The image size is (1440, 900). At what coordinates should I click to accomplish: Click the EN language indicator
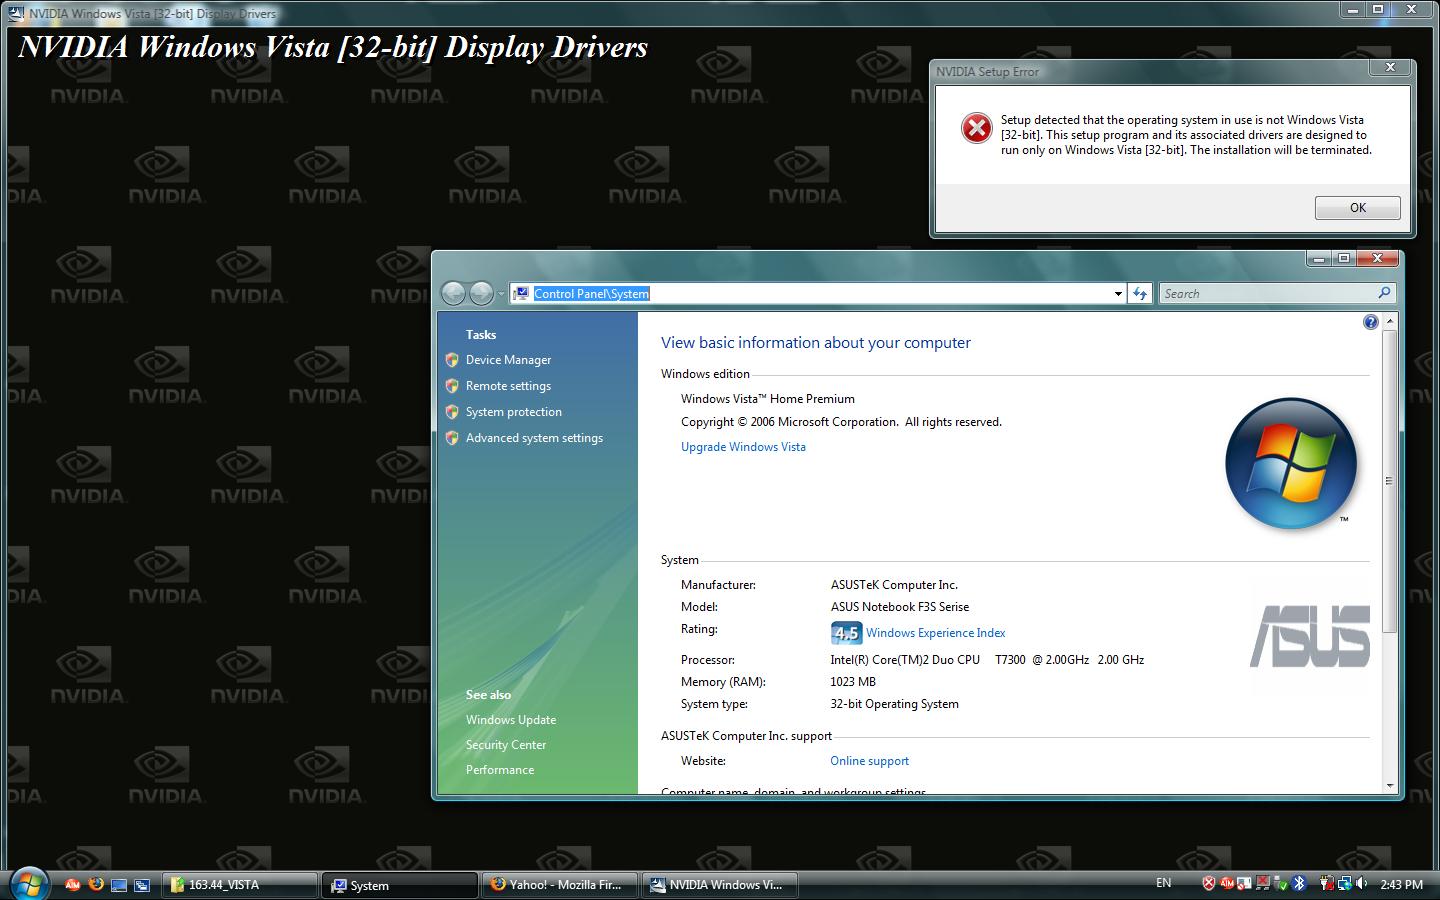(1163, 883)
